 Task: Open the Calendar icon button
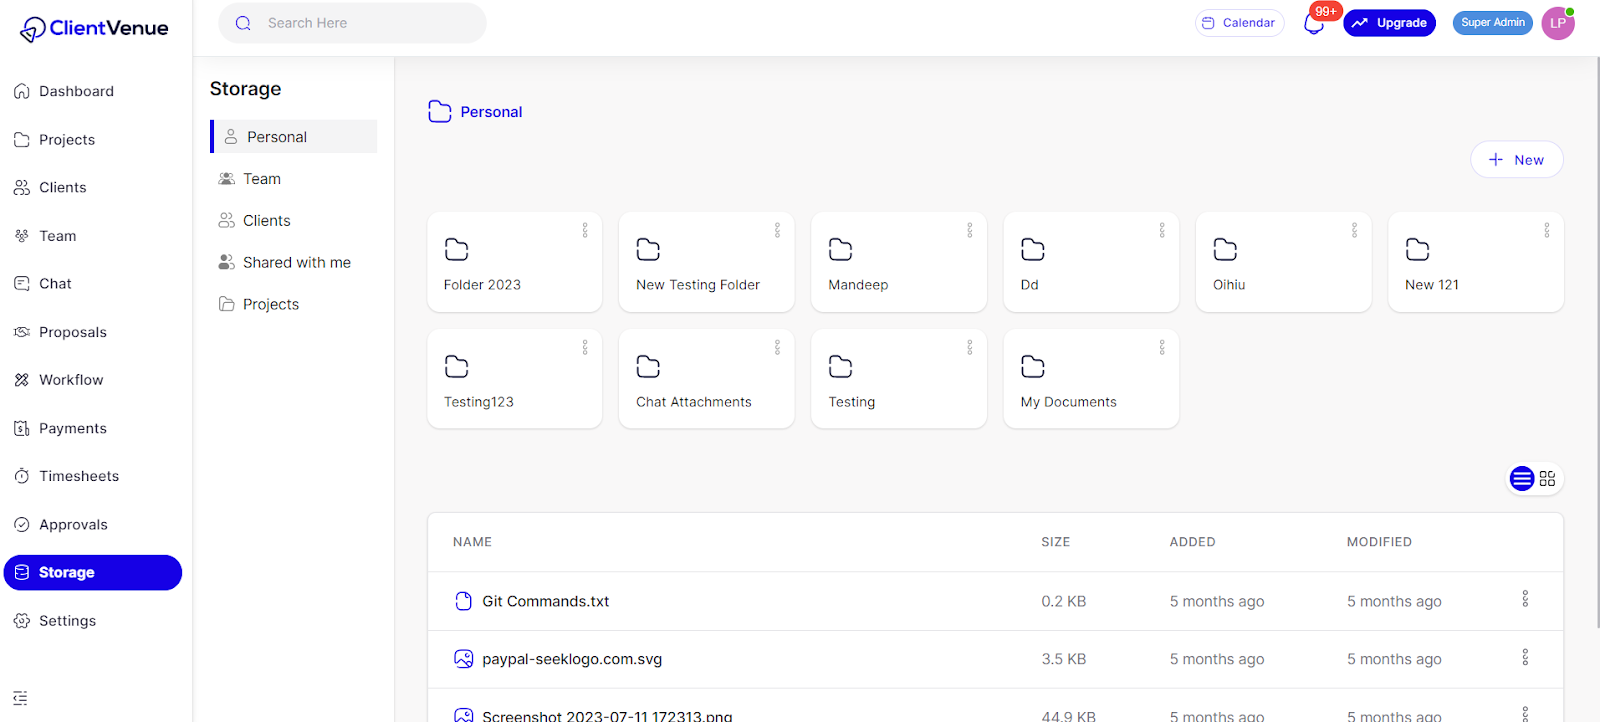pos(1239,23)
